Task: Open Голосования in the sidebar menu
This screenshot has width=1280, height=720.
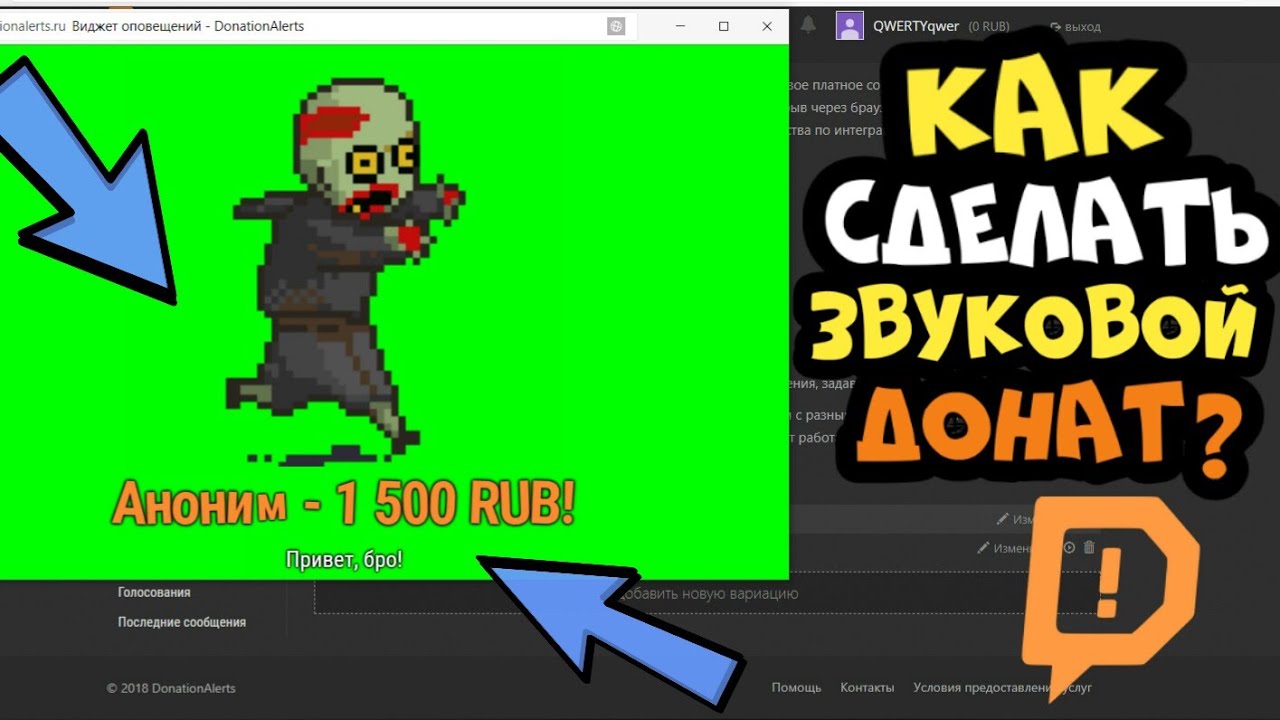Action: click(x=154, y=592)
